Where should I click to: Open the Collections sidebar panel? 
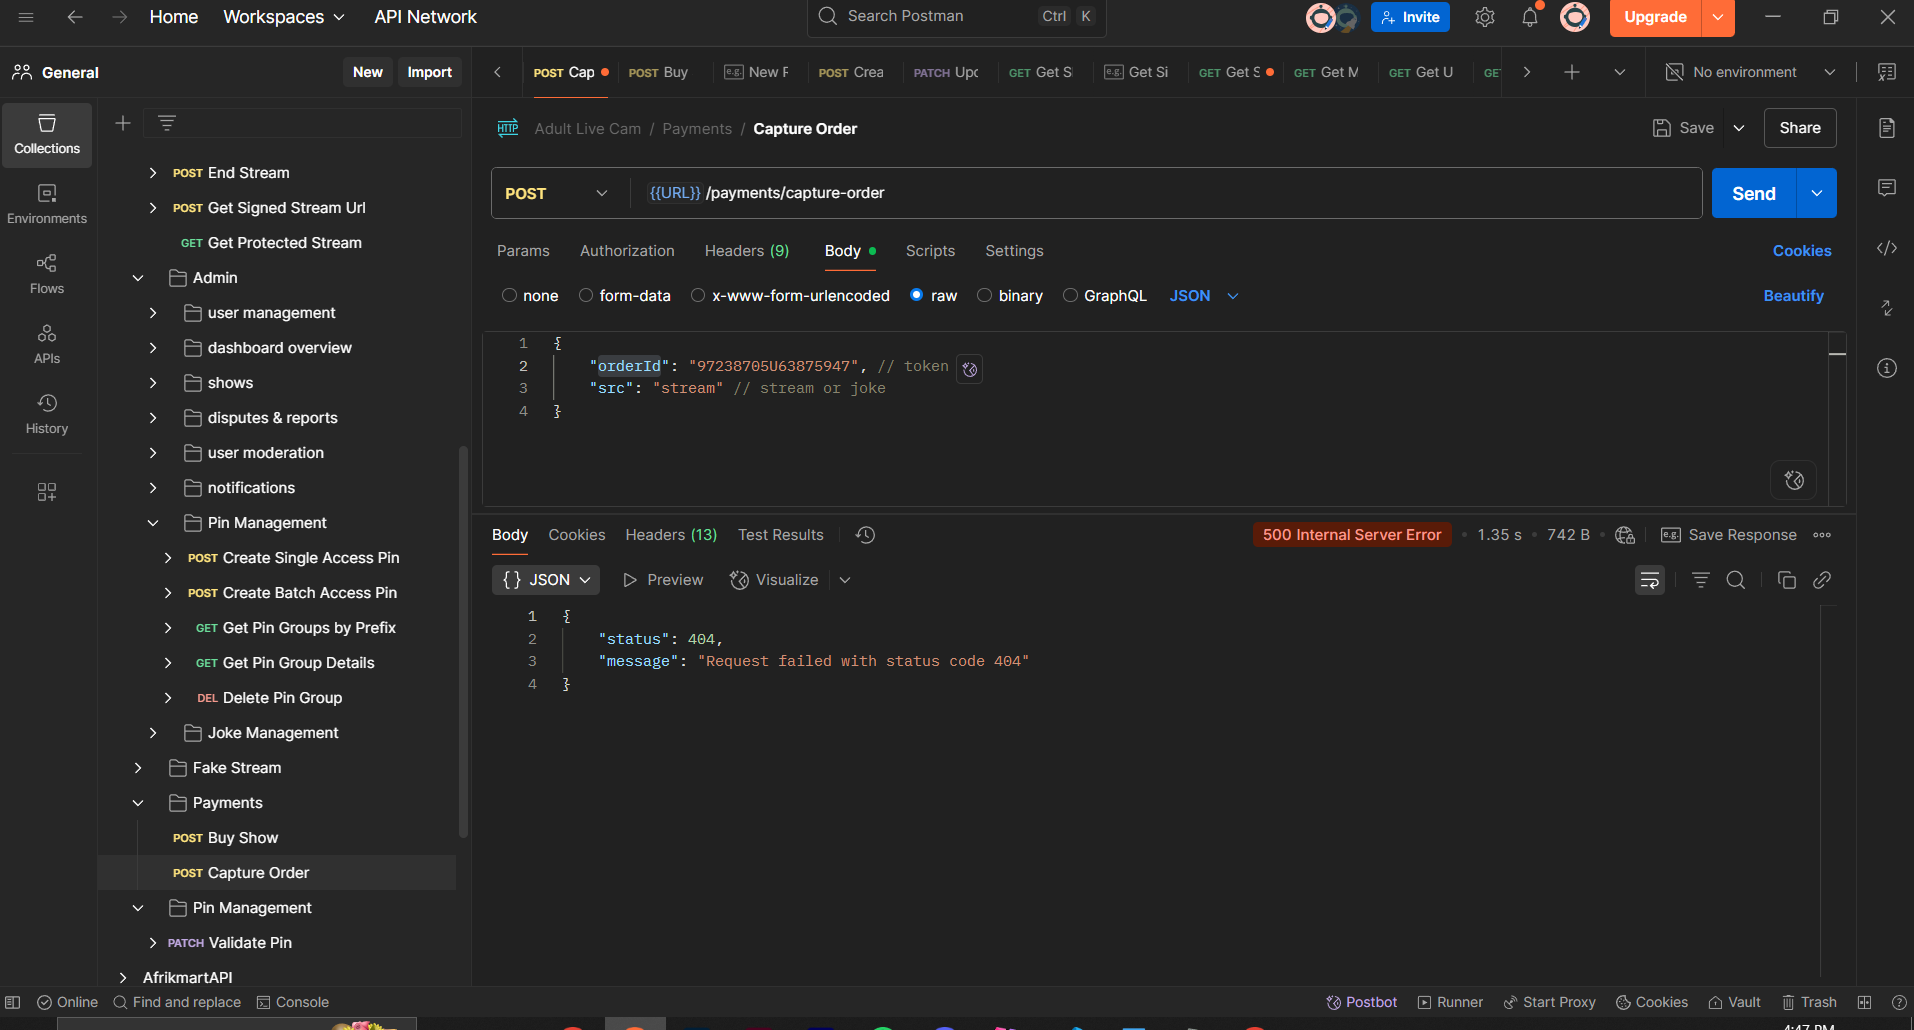coord(47,135)
